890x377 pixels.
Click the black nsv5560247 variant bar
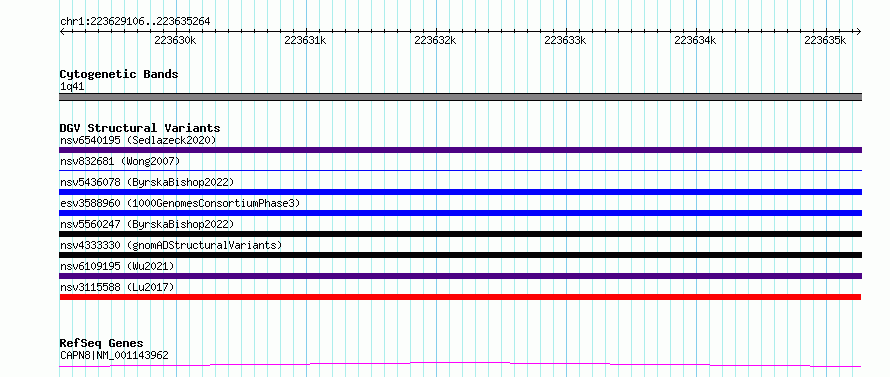460,234
